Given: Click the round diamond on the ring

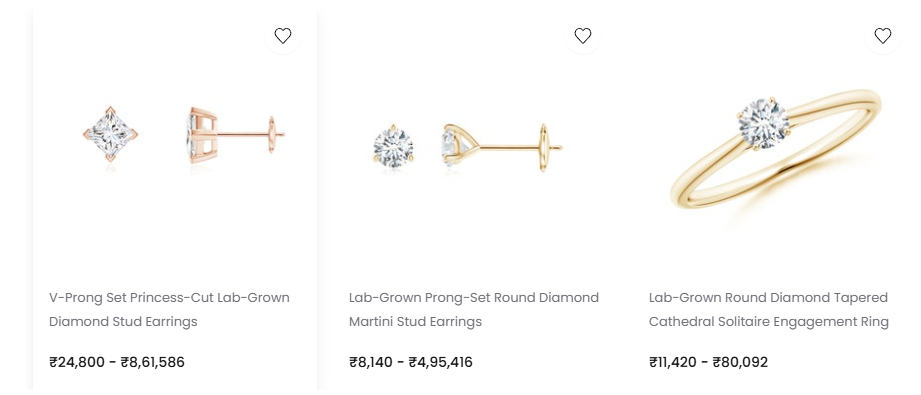Looking at the screenshot, I should (764, 123).
